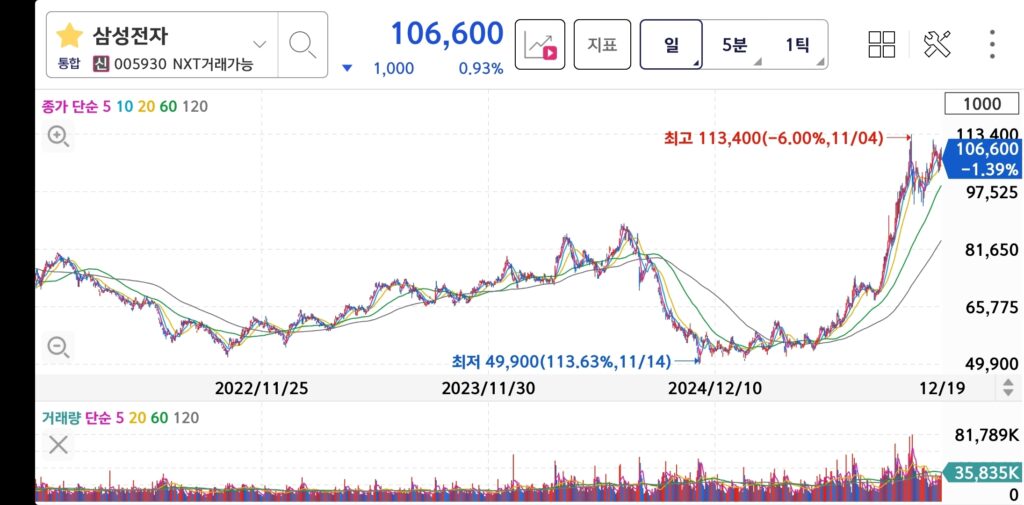Image resolution: width=1024 pixels, height=505 pixels.
Task: Open the stock search magnifier
Action: [x=302, y=44]
